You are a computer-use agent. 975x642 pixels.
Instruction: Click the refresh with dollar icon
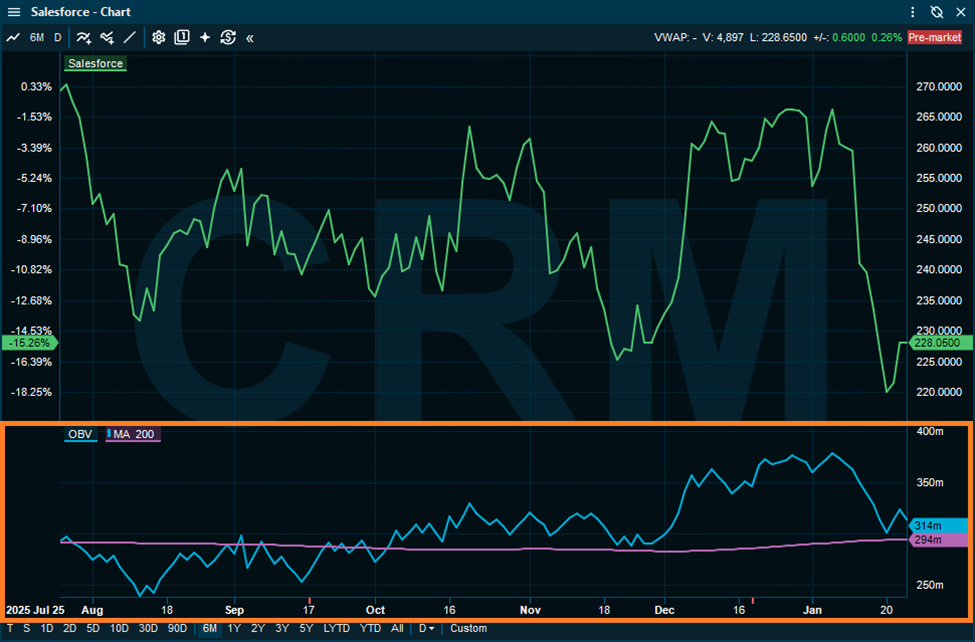click(228, 37)
